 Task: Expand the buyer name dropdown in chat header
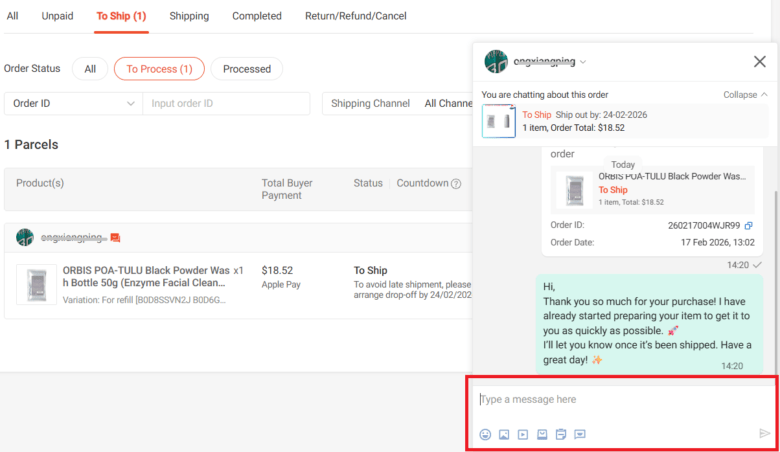[583, 62]
